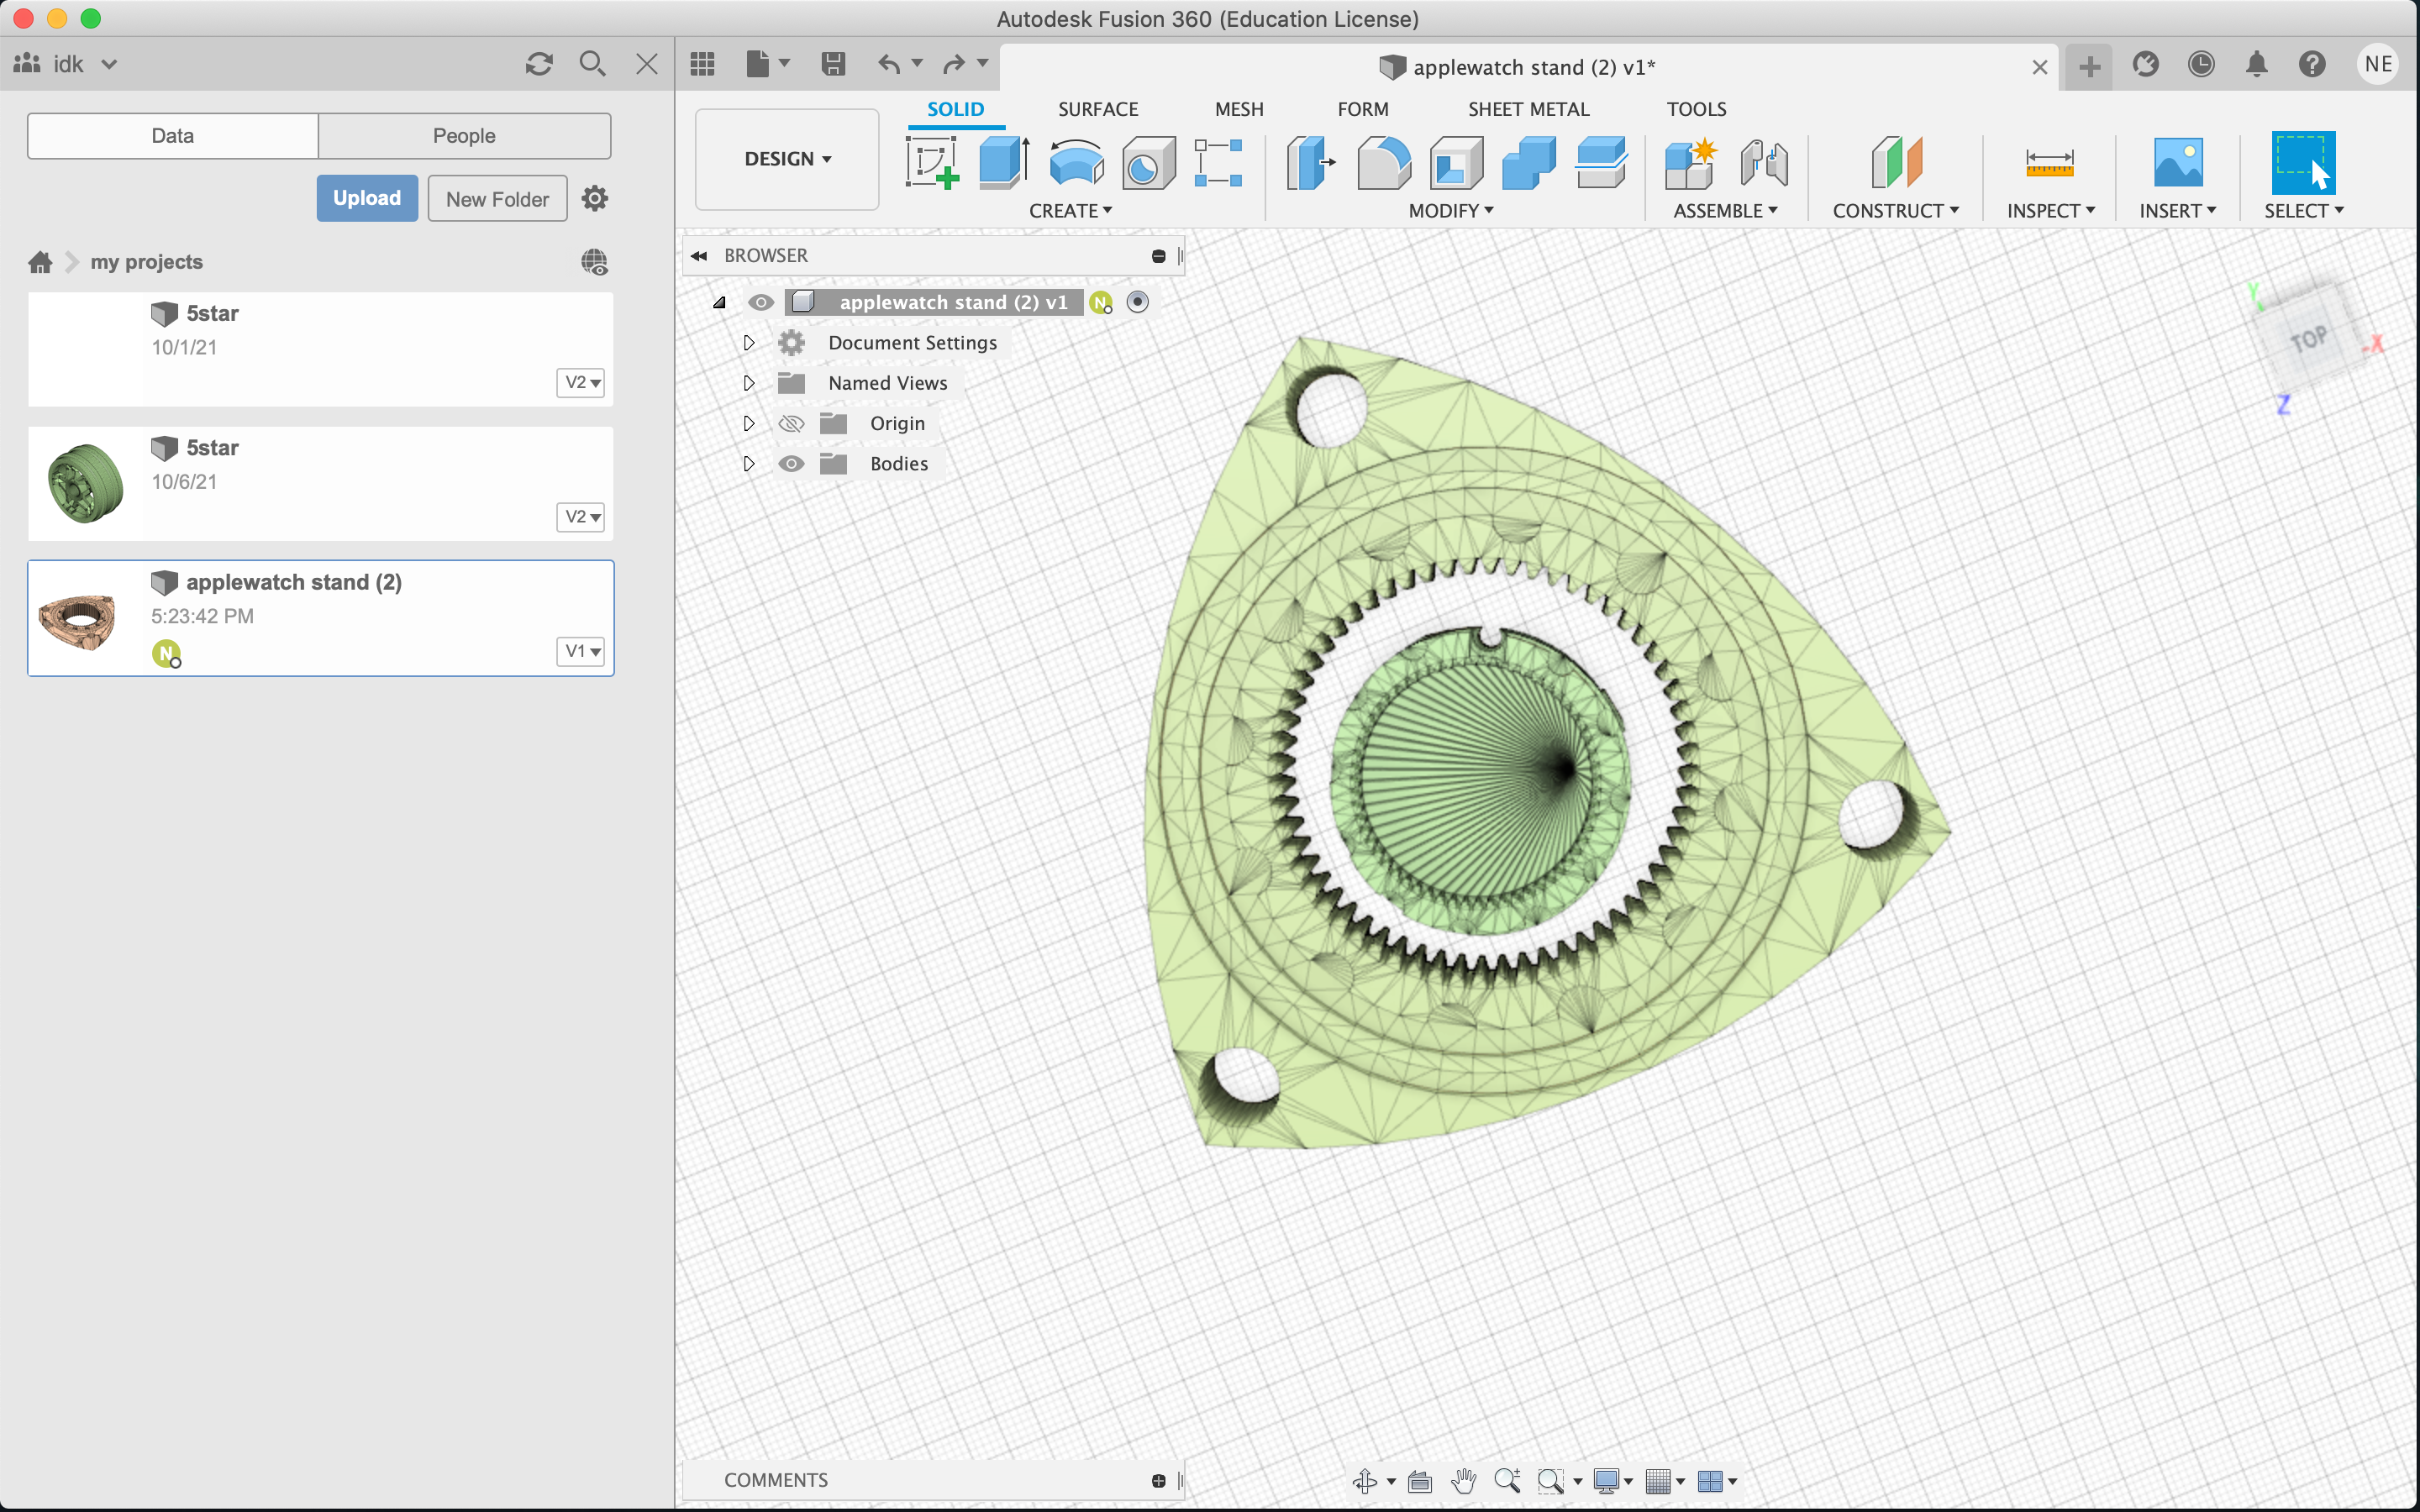2420x1512 pixels.
Task: Switch to the SURFACE tab
Action: (1097, 108)
